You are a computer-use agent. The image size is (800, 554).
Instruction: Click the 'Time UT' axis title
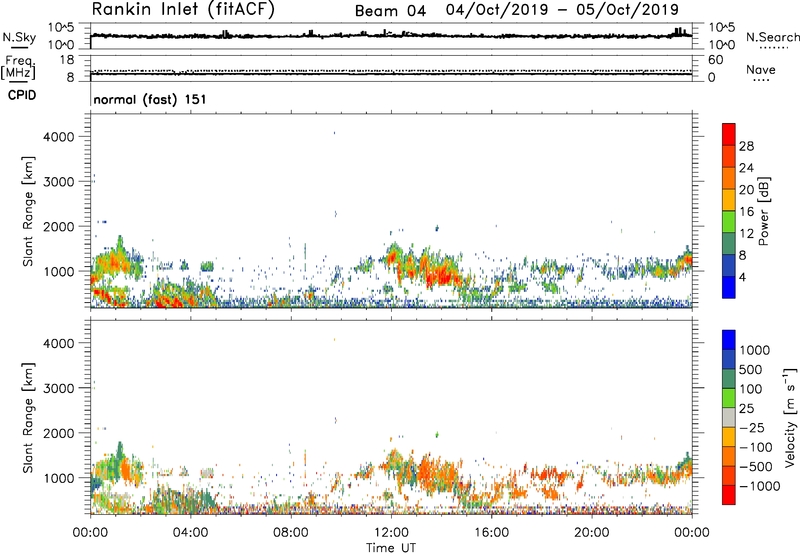click(x=391, y=547)
